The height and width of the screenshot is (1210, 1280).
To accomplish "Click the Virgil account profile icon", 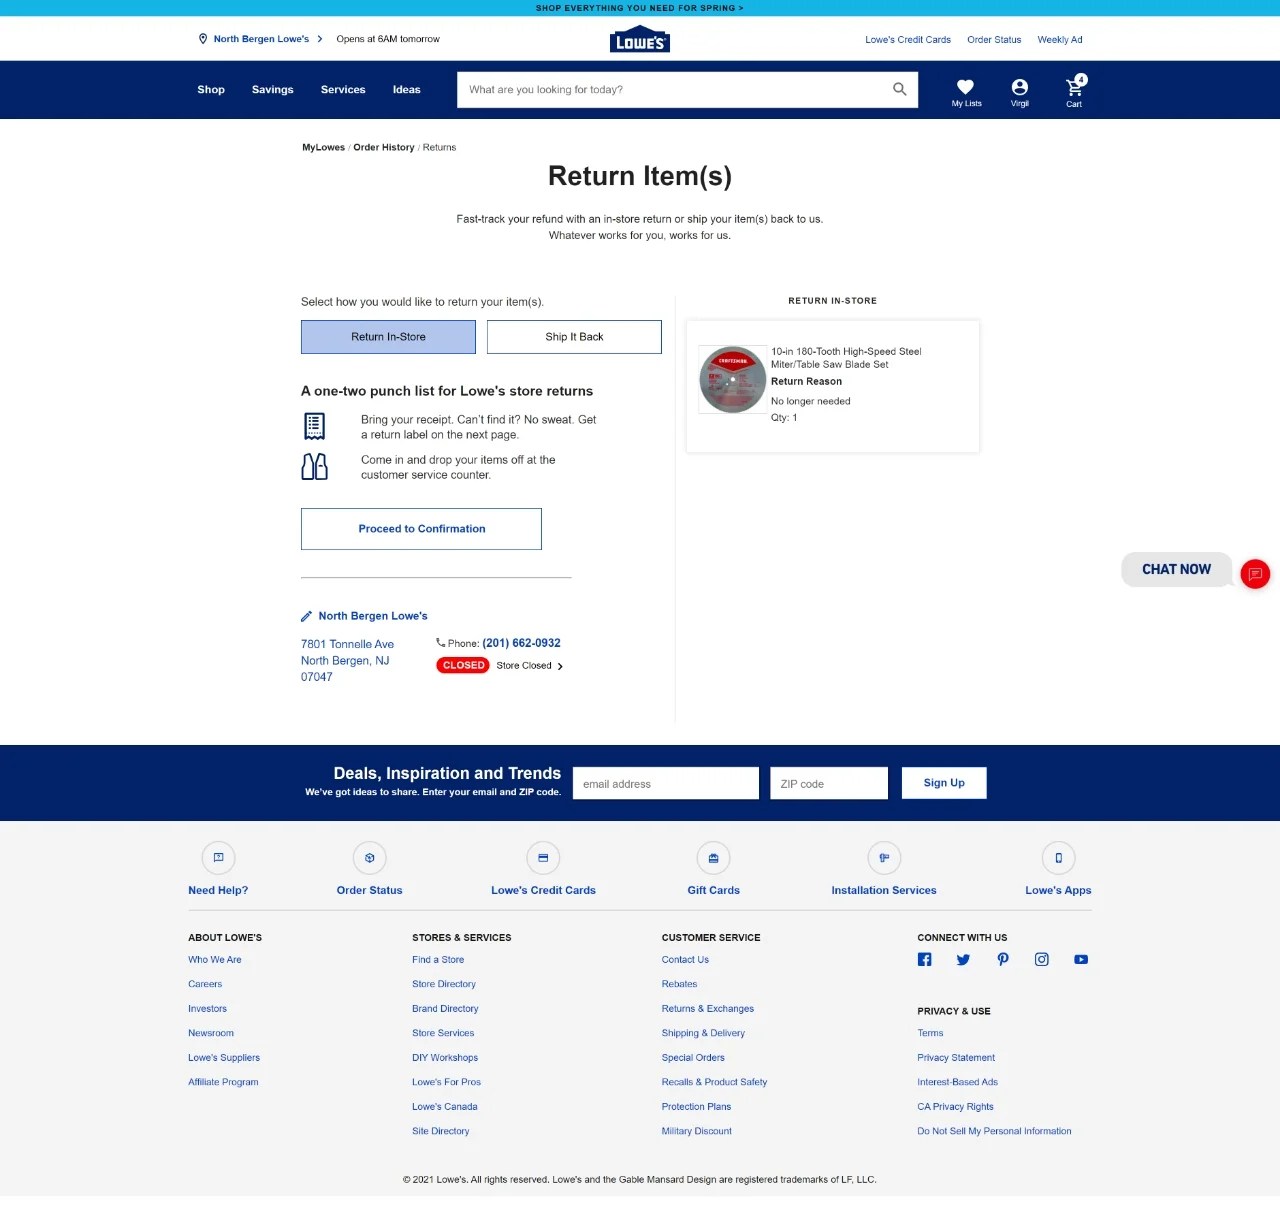I will click(1019, 86).
